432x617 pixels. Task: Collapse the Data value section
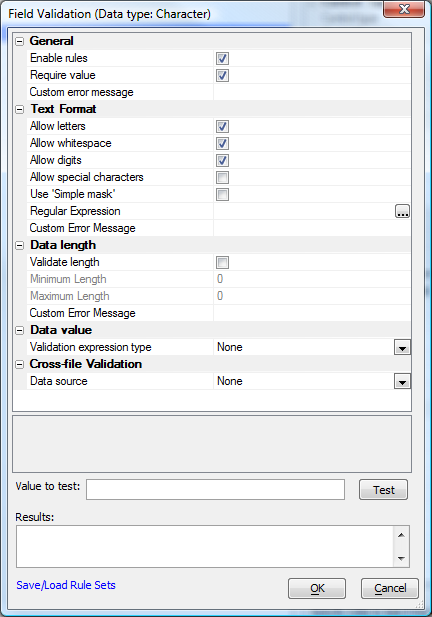pyautogui.click(x=19, y=331)
